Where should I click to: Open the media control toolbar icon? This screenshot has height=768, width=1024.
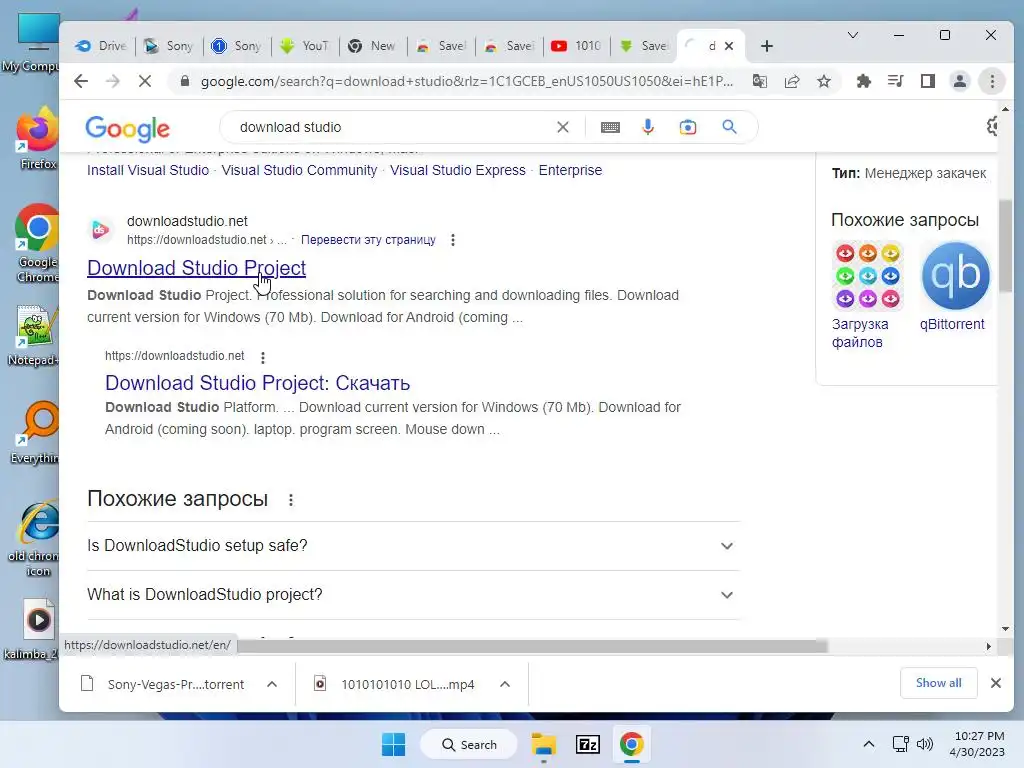(895, 81)
